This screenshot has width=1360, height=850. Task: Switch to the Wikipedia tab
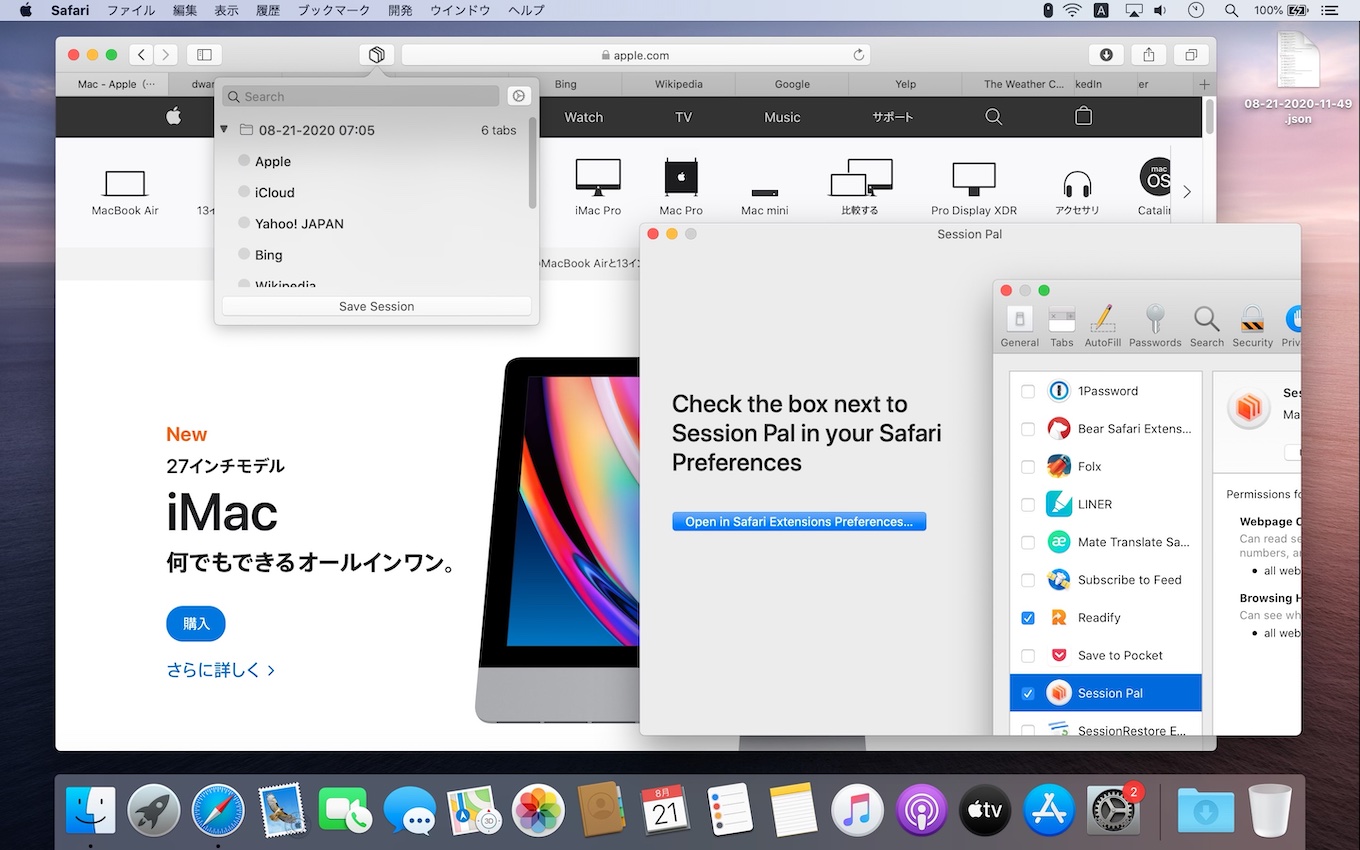[679, 84]
